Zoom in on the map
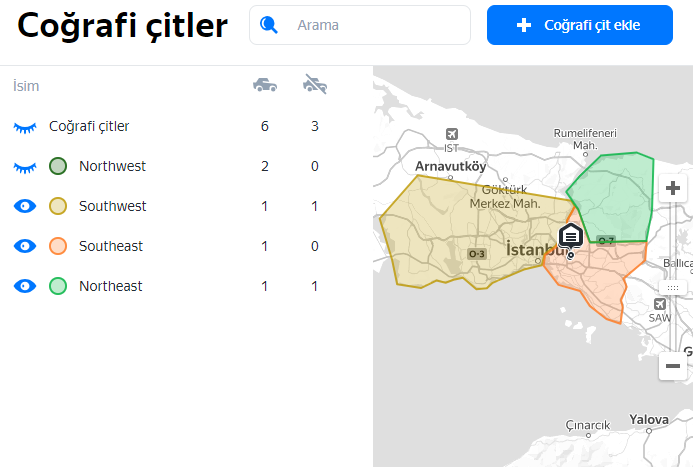This screenshot has height=467, width=693. point(673,188)
